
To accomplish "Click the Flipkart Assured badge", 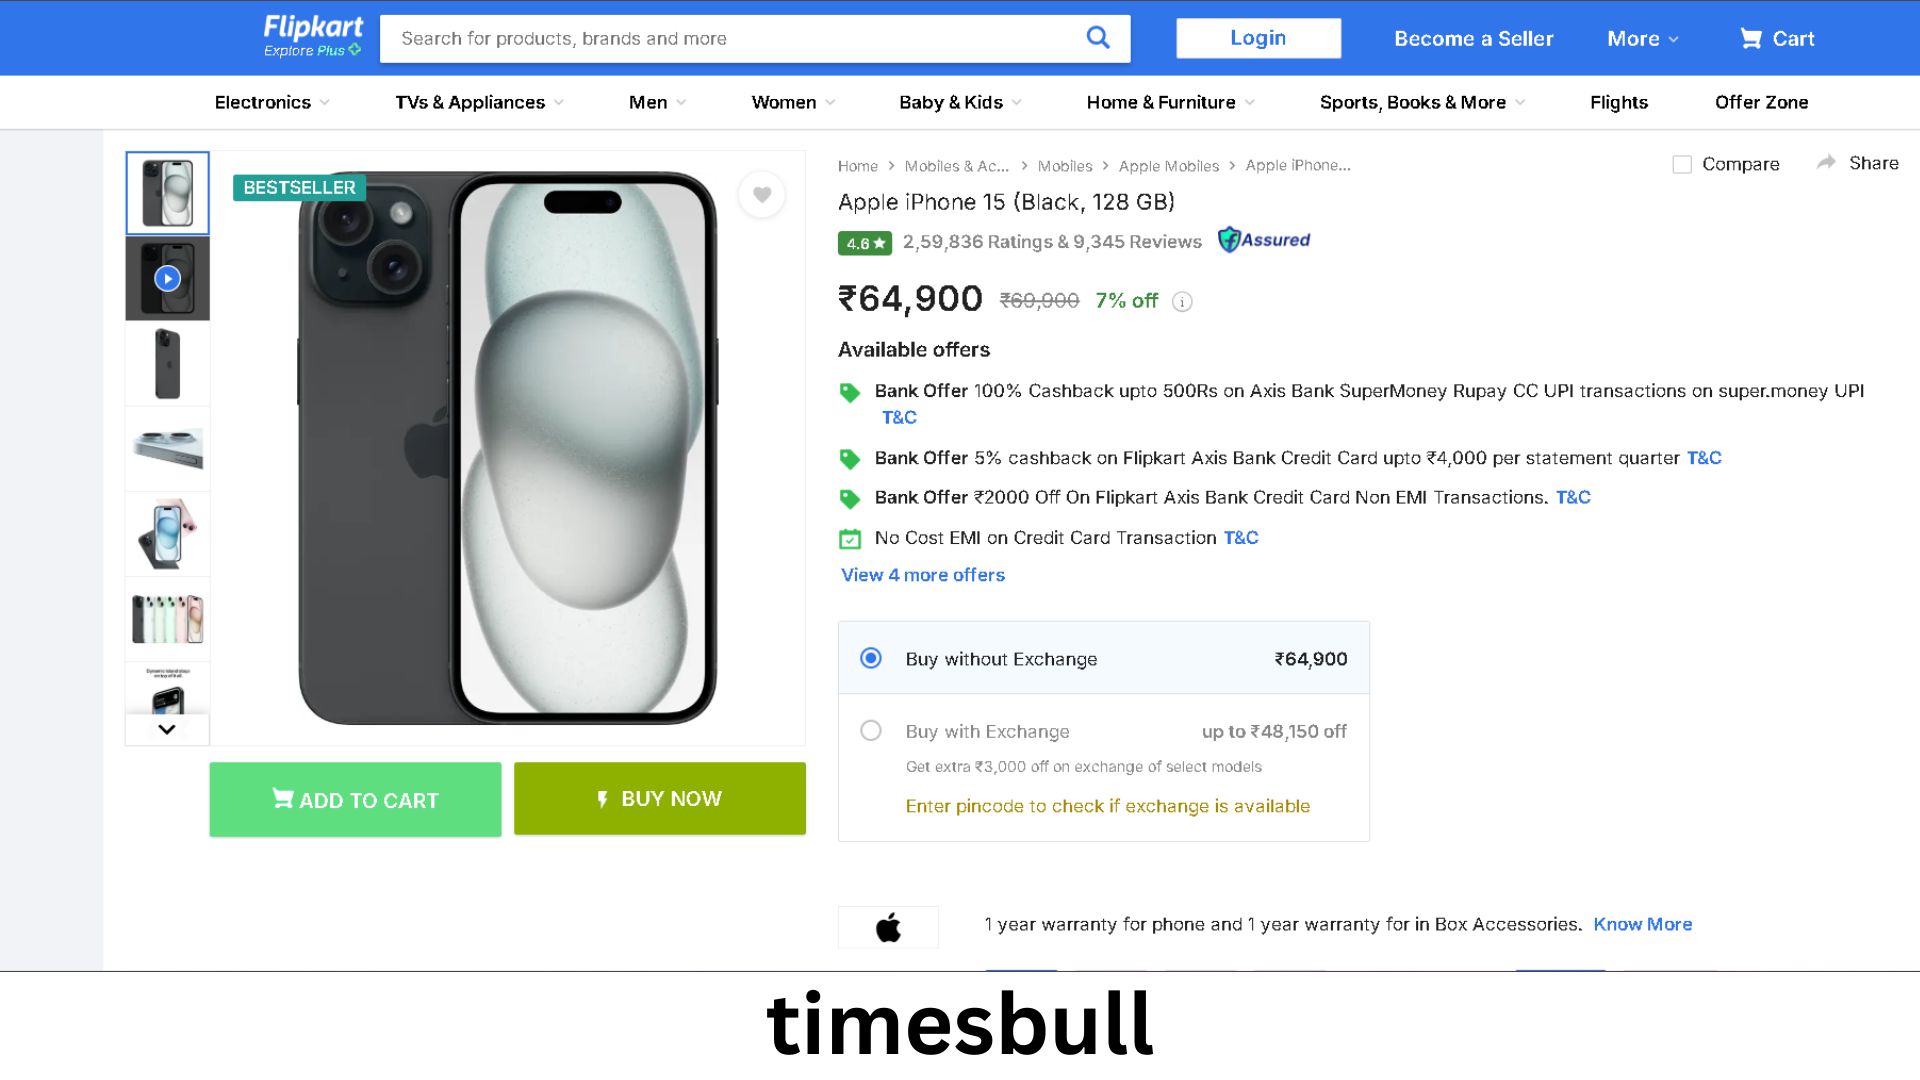I will pos(1264,240).
